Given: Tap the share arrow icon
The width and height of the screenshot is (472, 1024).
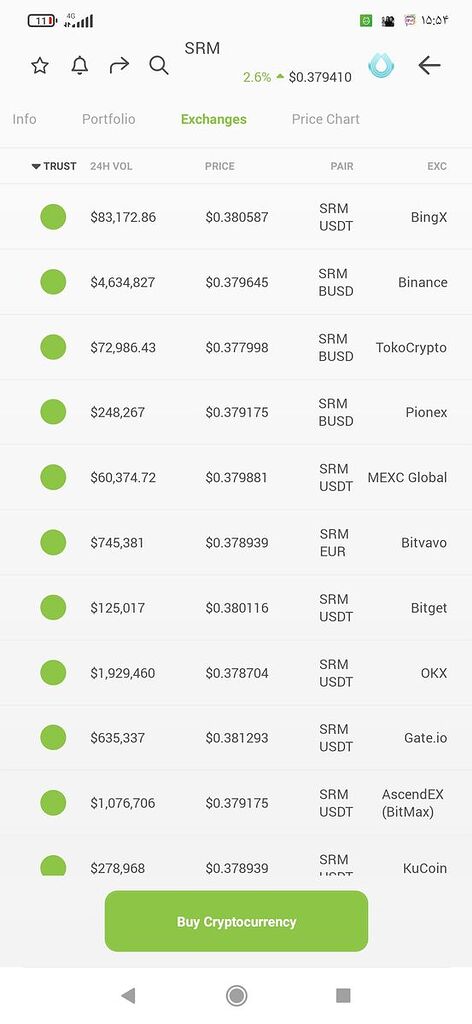Looking at the screenshot, I should [119, 65].
